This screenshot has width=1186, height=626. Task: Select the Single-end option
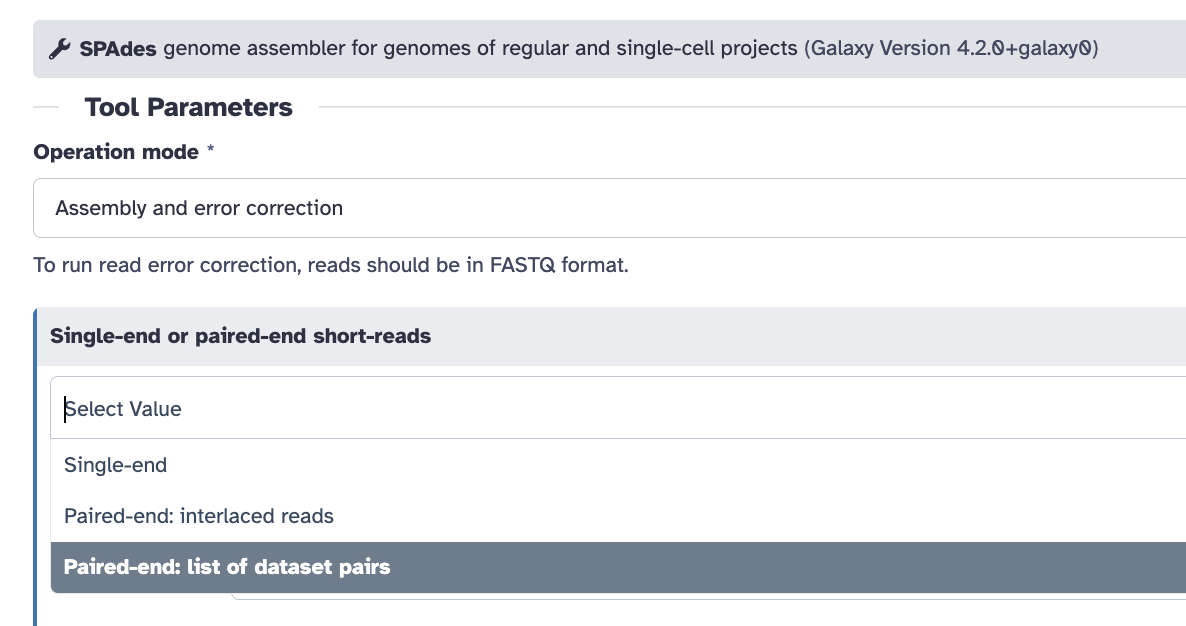point(116,465)
